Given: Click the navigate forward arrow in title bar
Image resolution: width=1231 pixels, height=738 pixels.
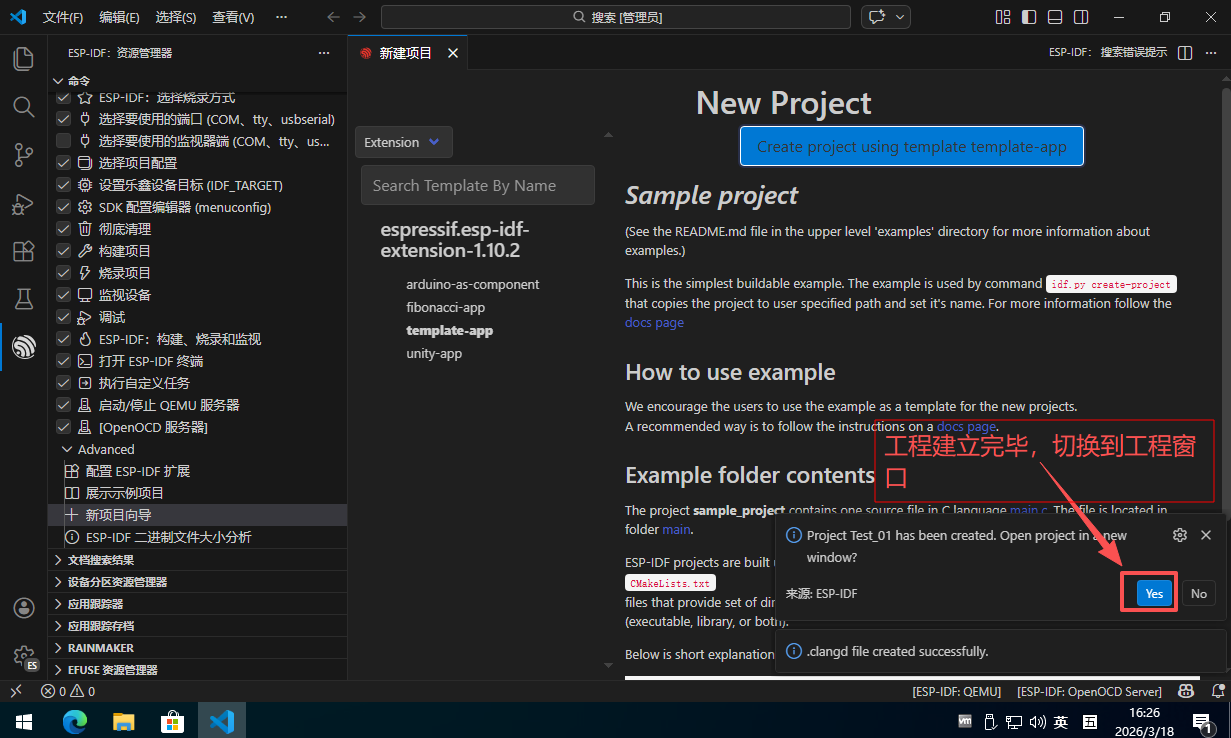Looking at the screenshot, I should [x=360, y=17].
